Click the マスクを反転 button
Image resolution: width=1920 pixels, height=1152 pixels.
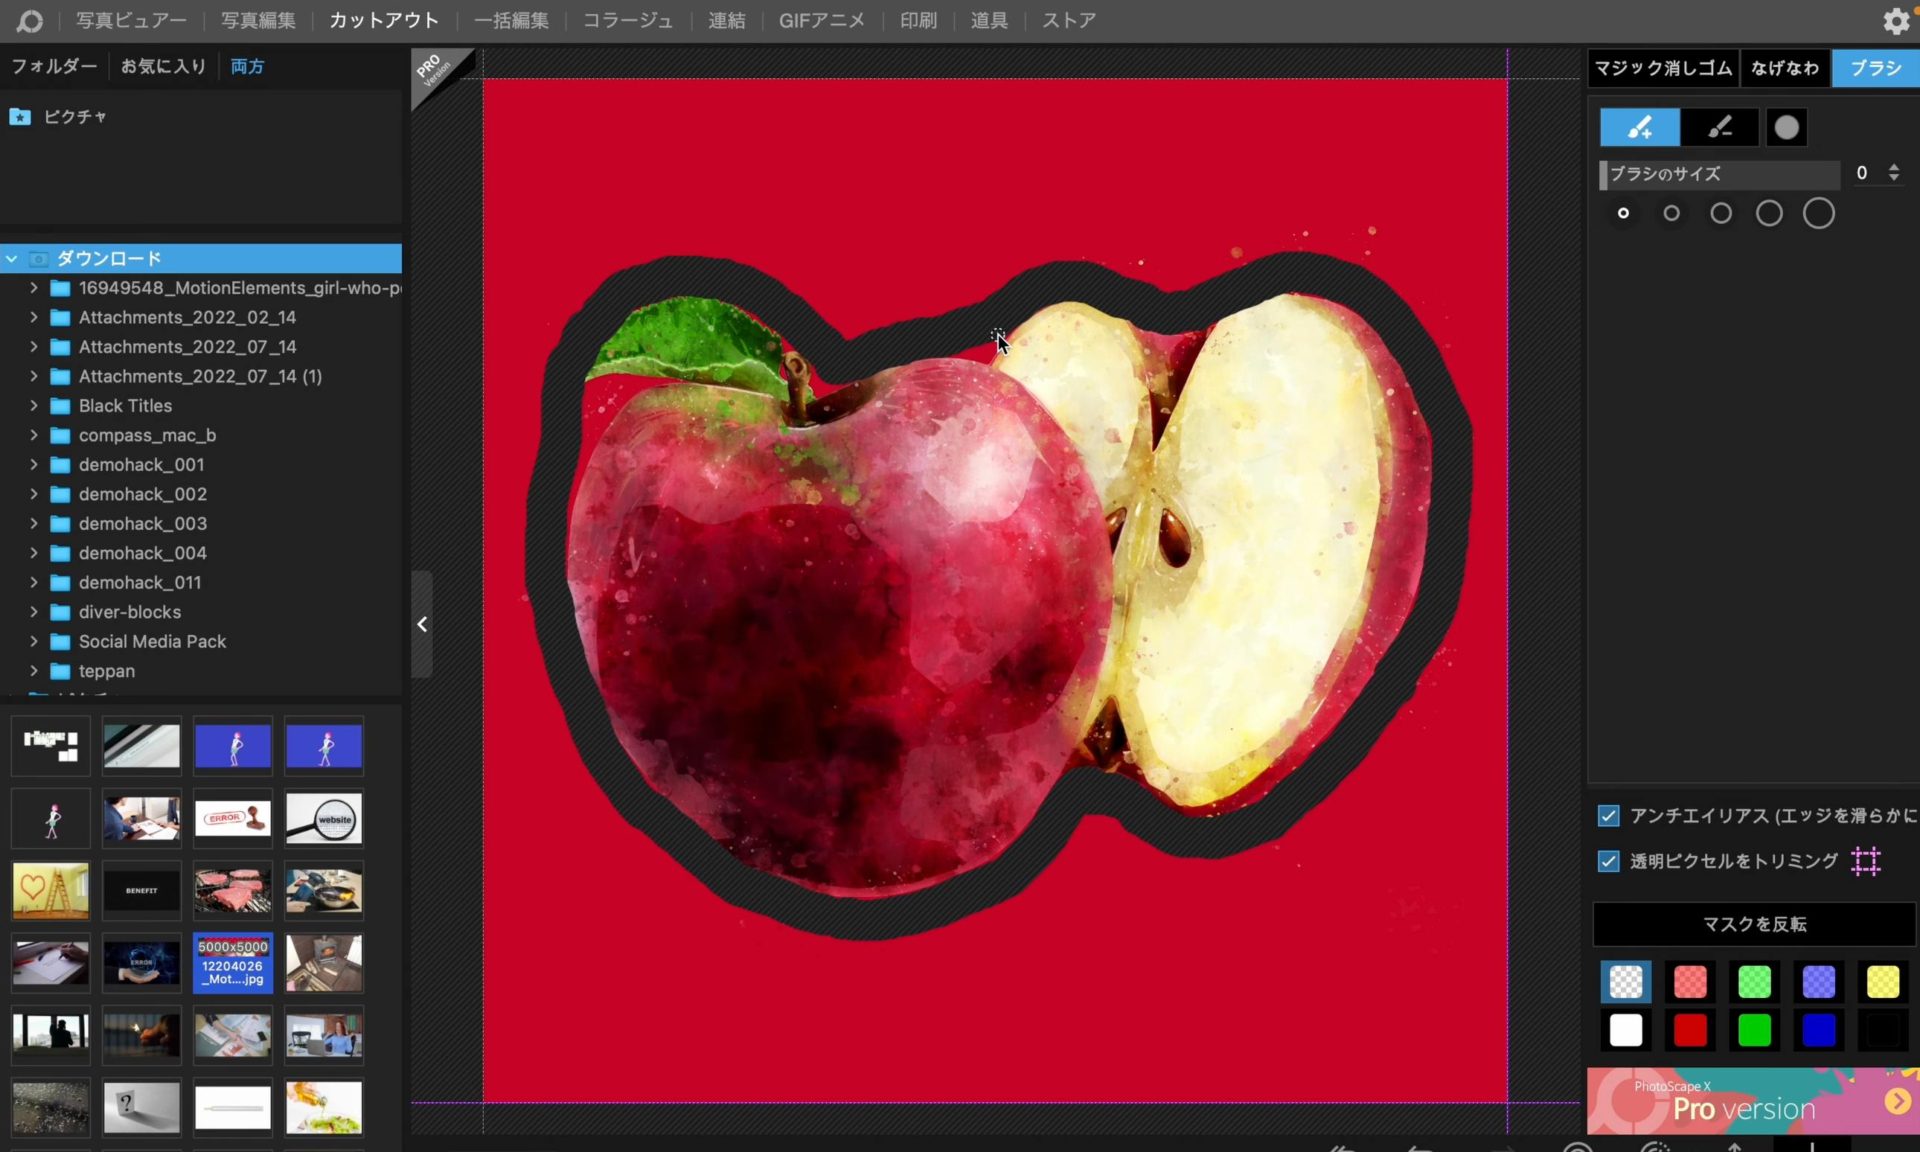pos(1754,924)
